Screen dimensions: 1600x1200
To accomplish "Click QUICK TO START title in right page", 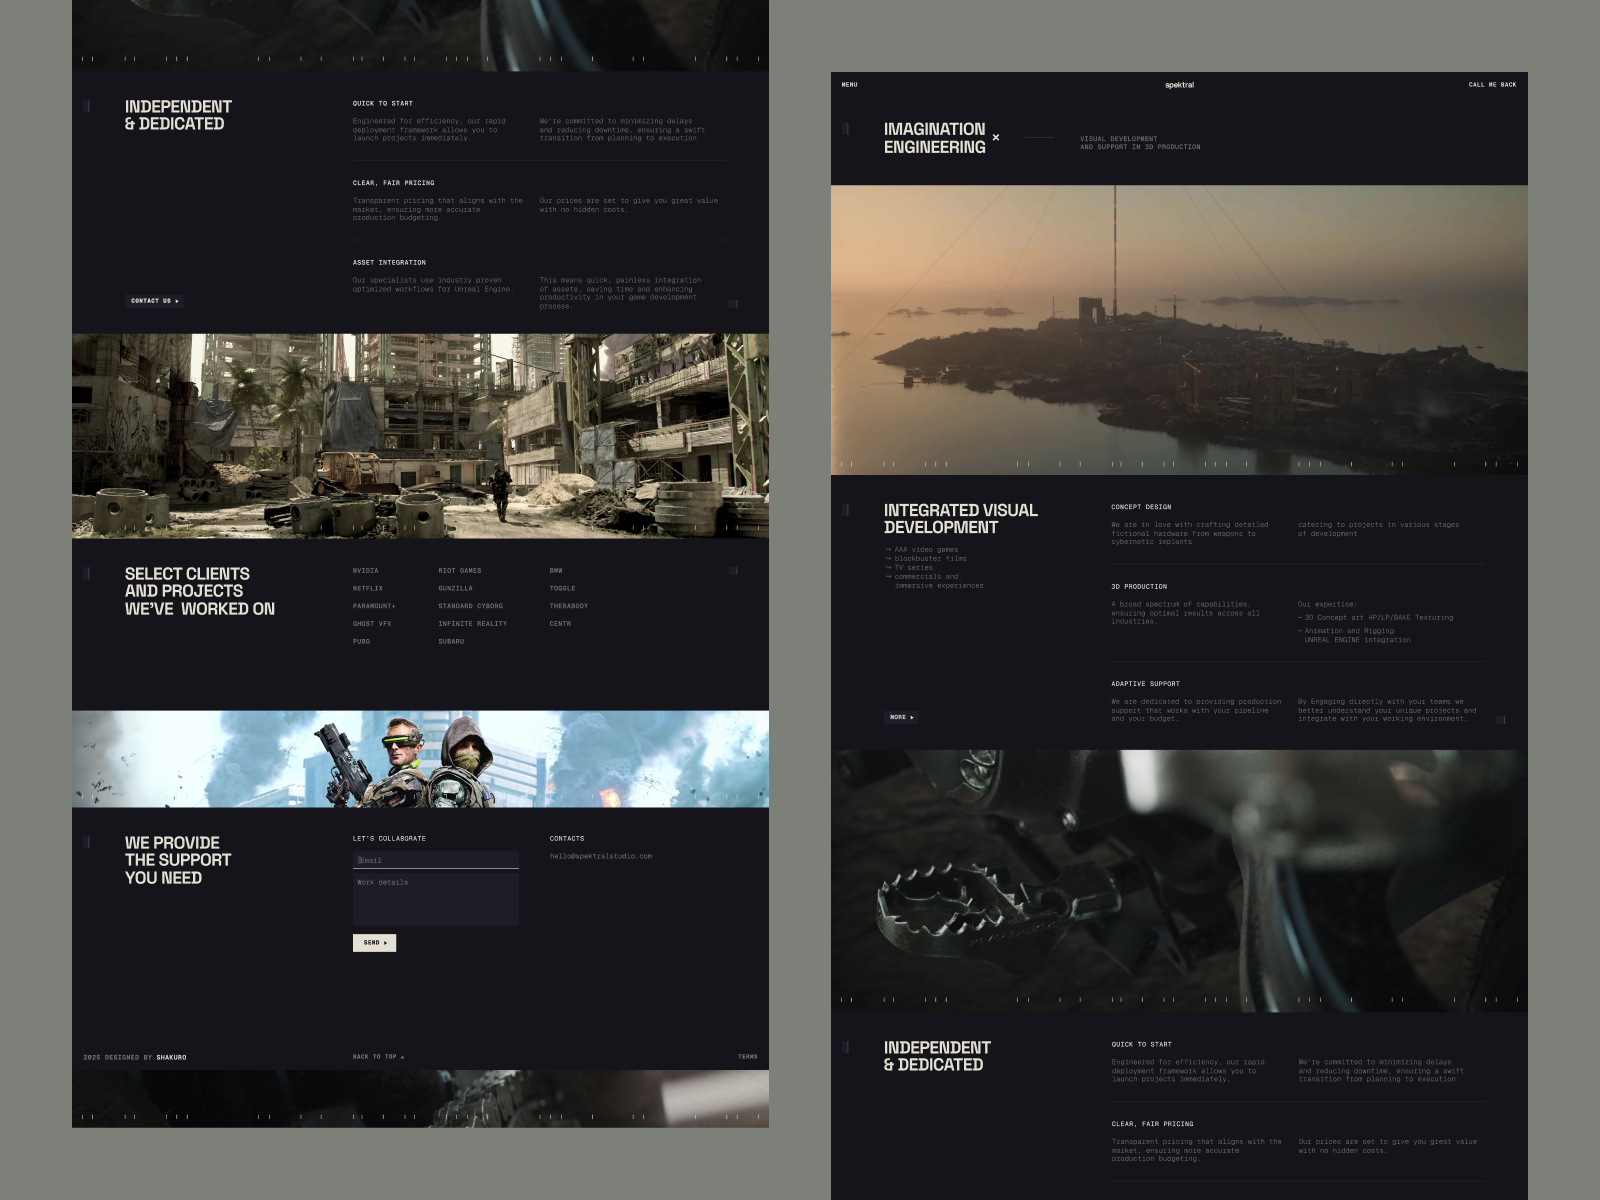I will click(x=1141, y=1045).
